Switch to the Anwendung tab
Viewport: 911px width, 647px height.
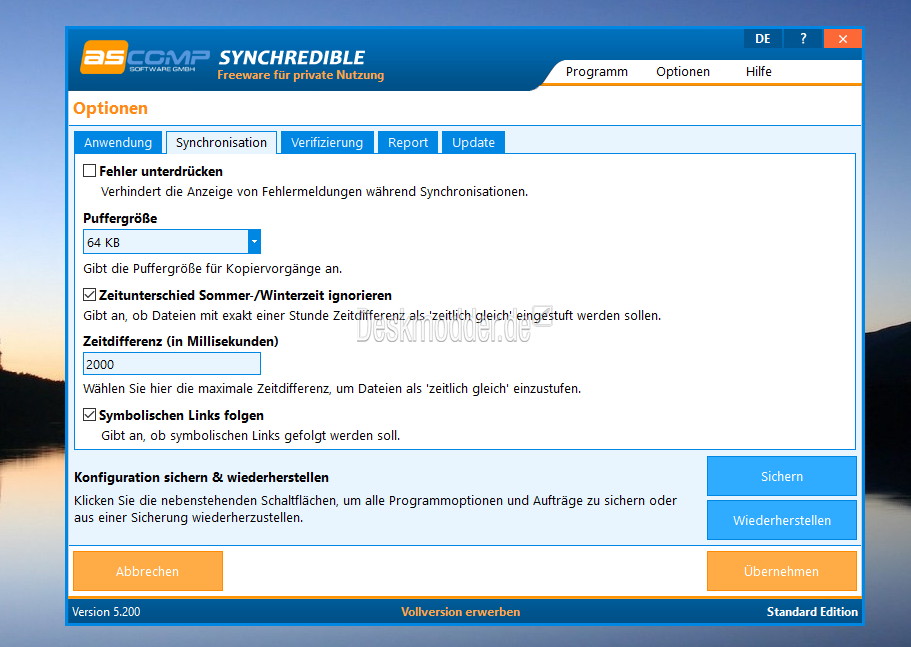click(x=118, y=142)
